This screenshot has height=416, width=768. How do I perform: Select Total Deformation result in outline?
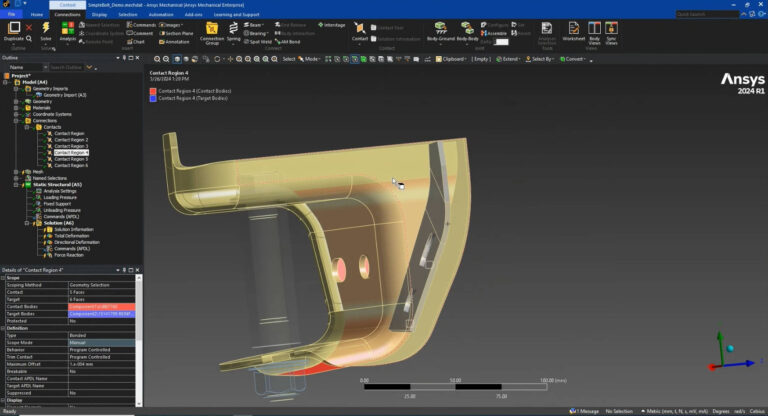tap(72, 236)
